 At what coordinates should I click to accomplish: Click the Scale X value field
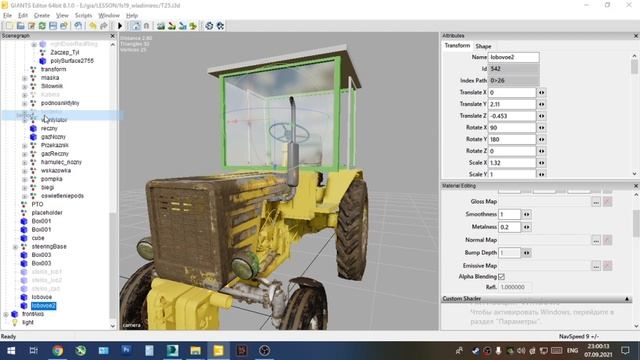point(512,163)
